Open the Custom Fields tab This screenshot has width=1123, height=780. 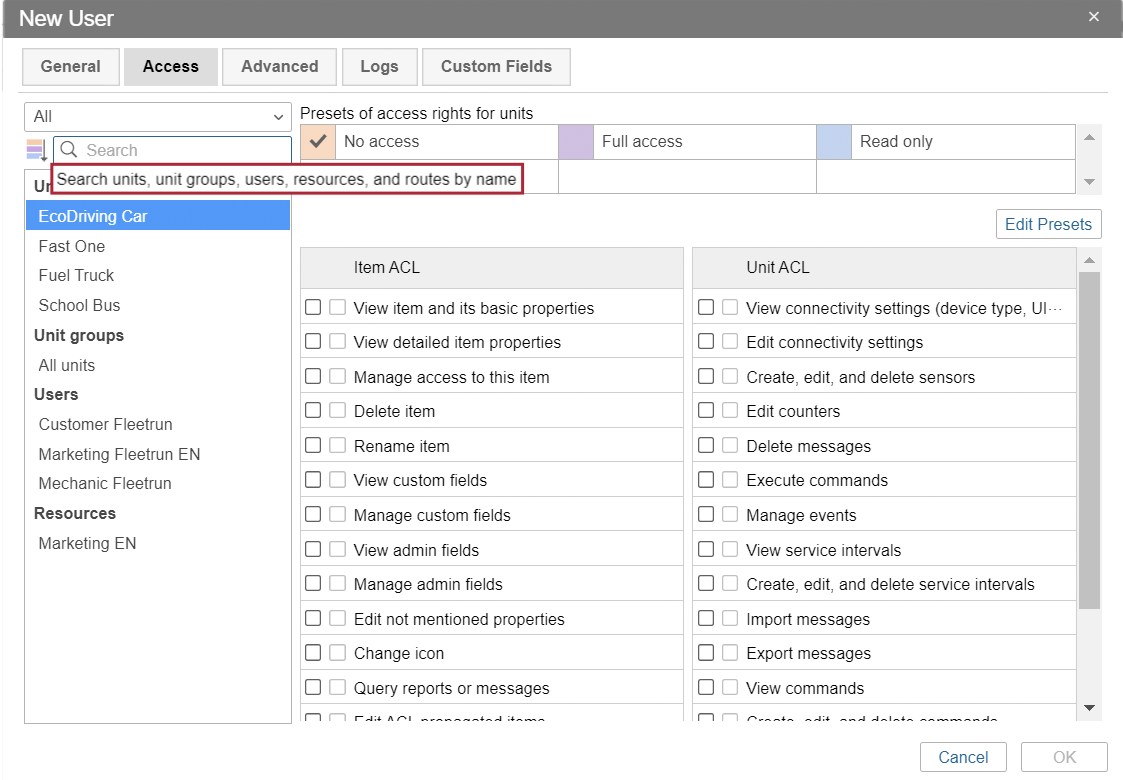[496, 67]
